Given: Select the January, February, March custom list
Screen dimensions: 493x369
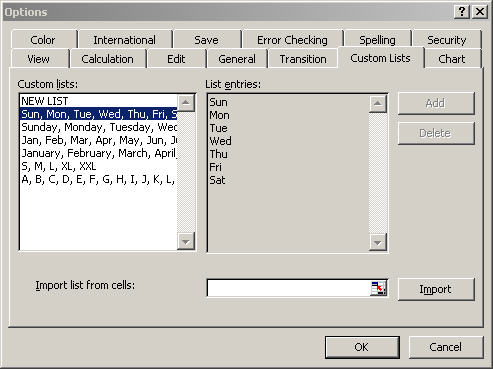Looking at the screenshot, I should [98, 153].
